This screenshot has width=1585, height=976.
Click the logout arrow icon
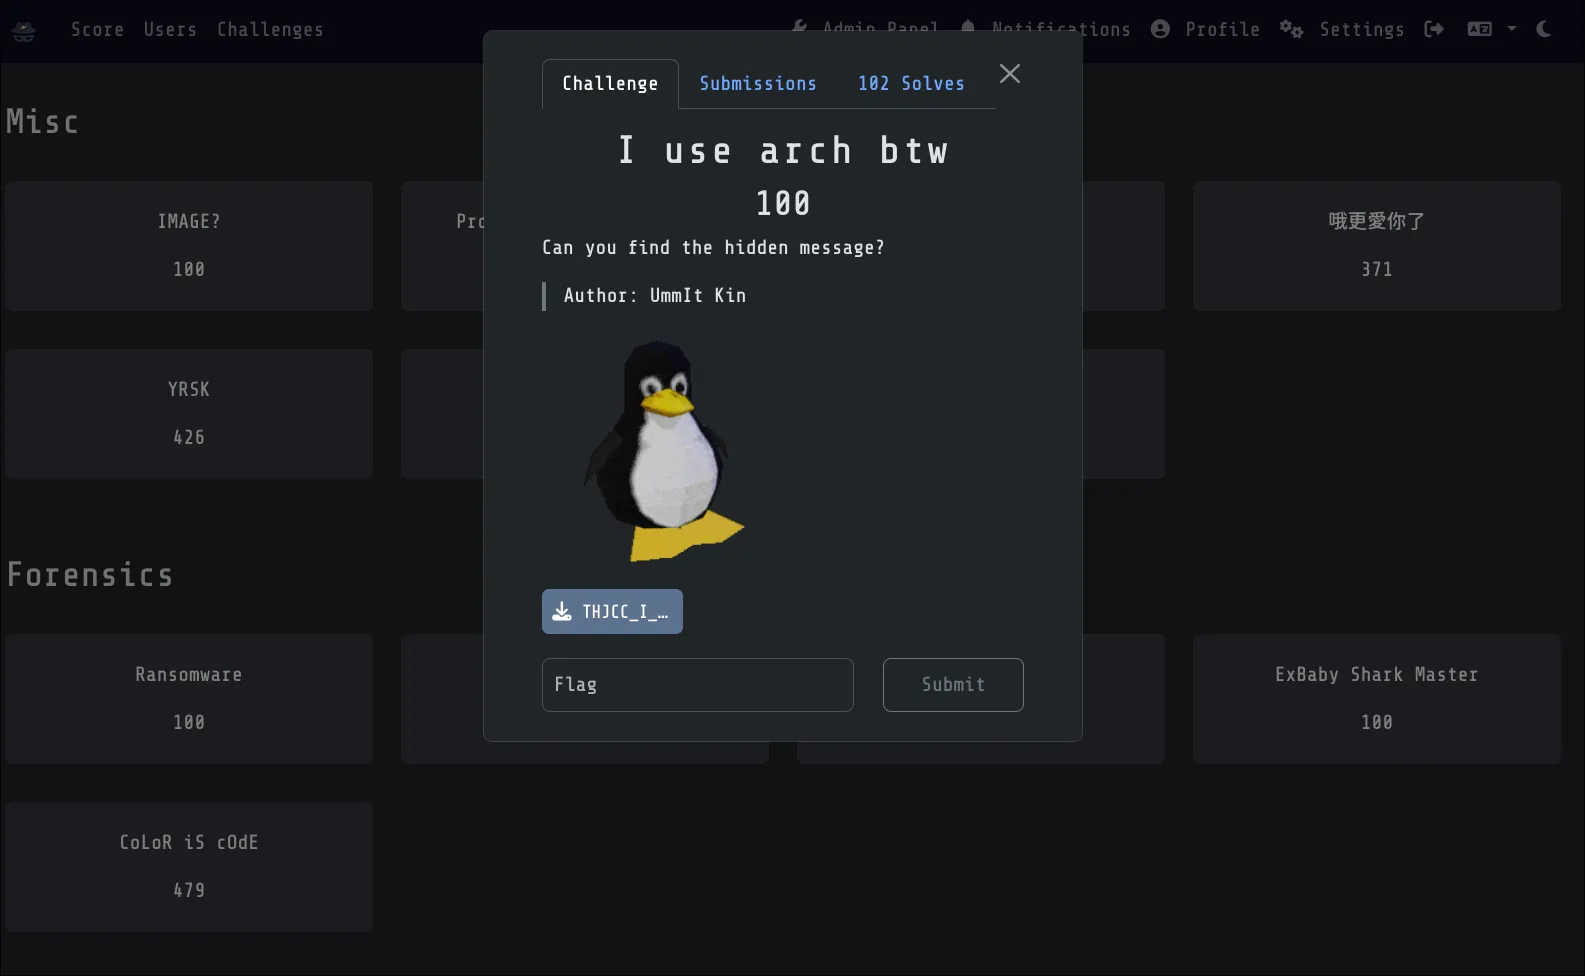tap(1434, 29)
